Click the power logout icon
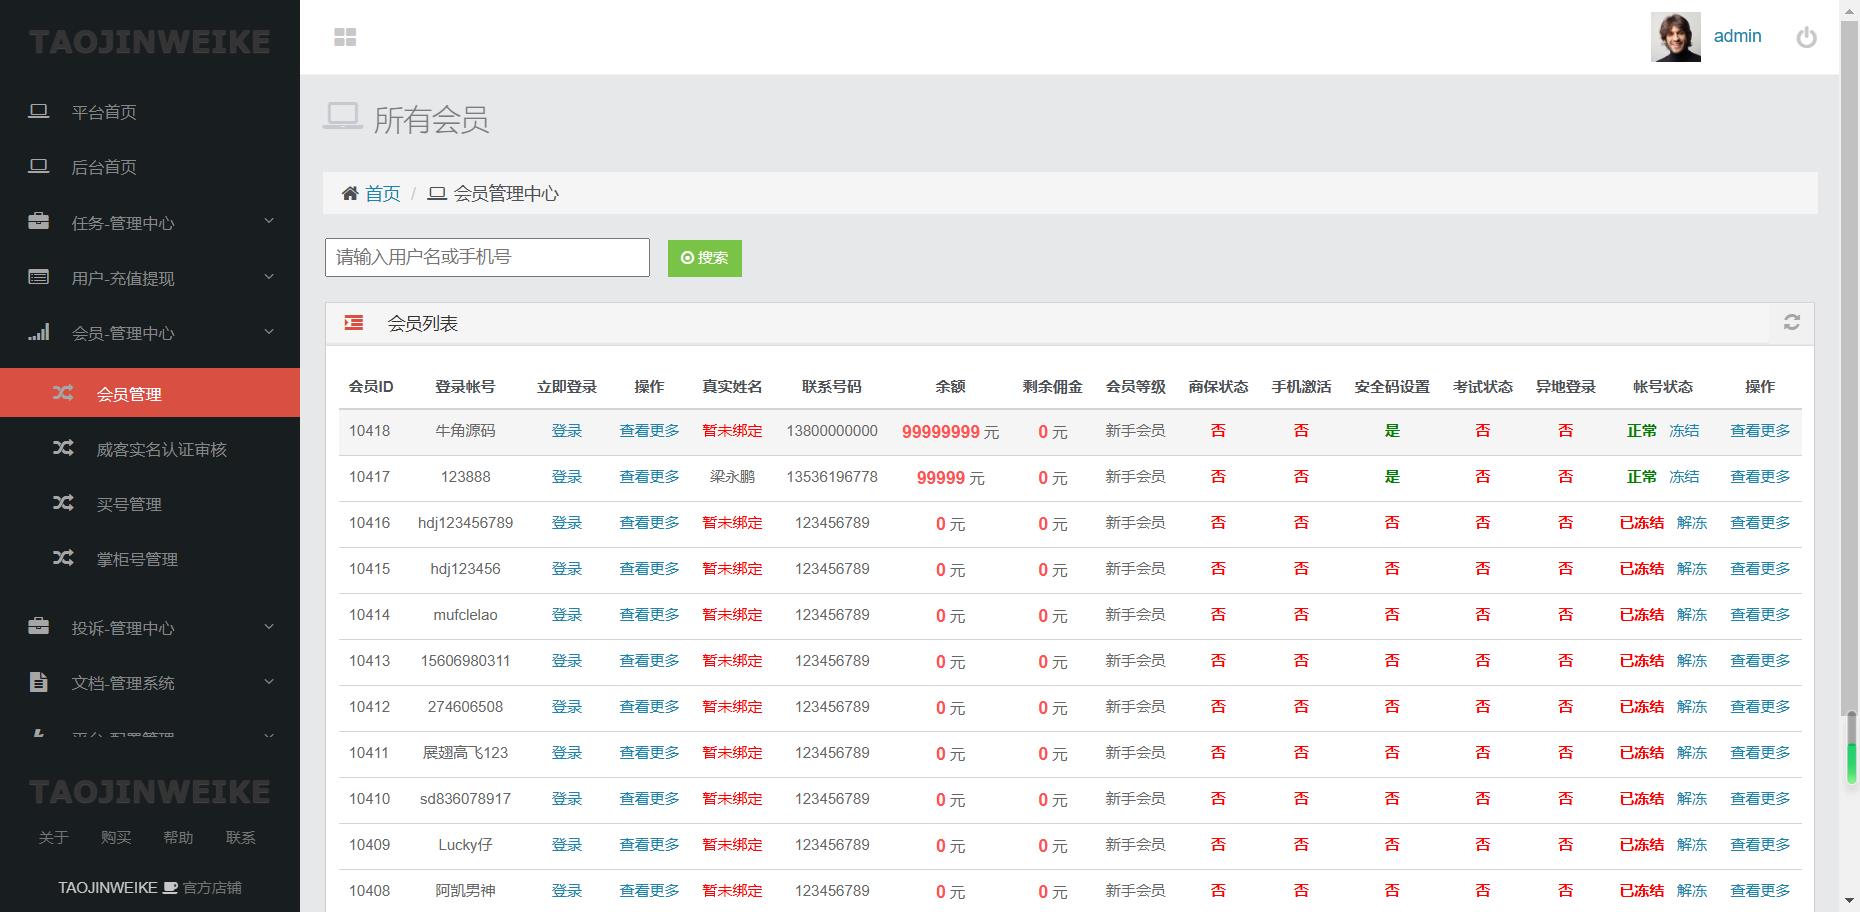Screen dimensions: 1860x912 [1806, 37]
